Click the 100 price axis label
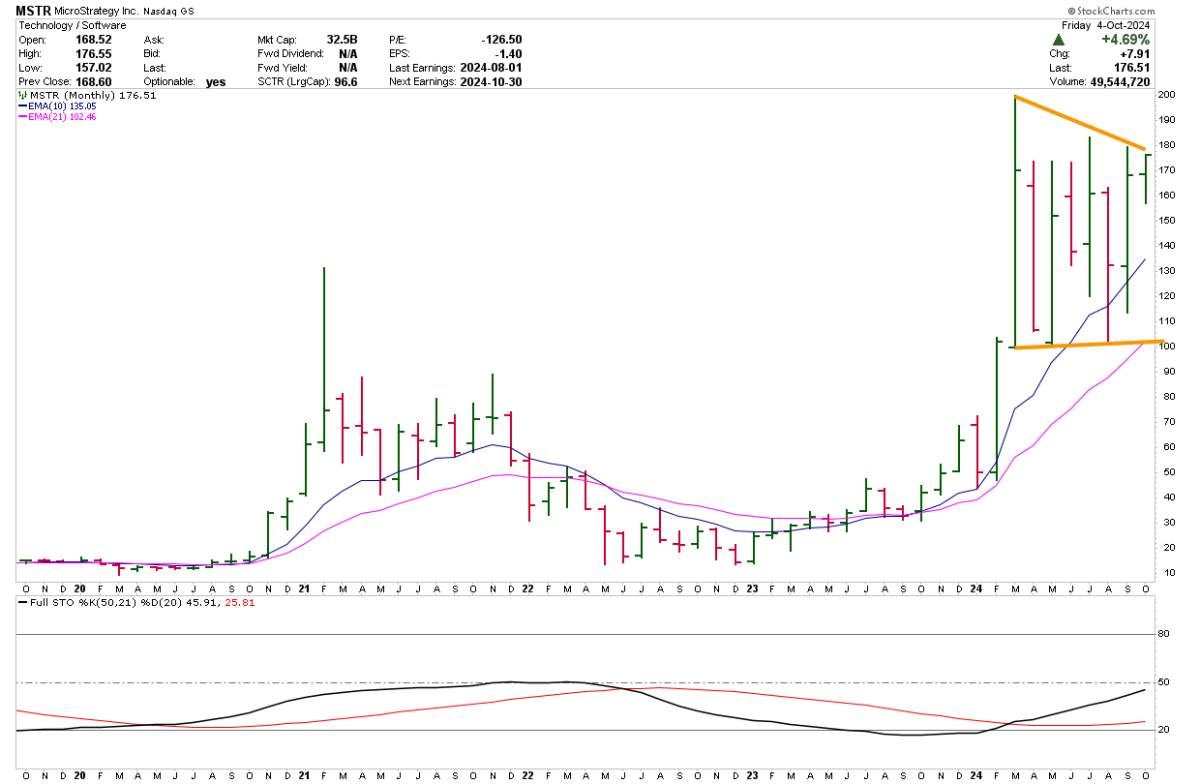This screenshot has height=784, width=1200. (x=1166, y=347)
